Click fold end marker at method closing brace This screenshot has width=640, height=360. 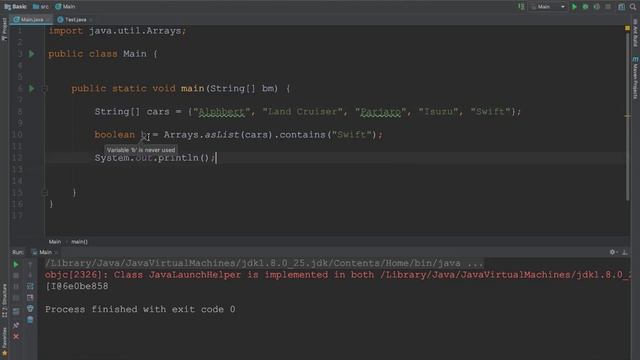tap(45, 192)
